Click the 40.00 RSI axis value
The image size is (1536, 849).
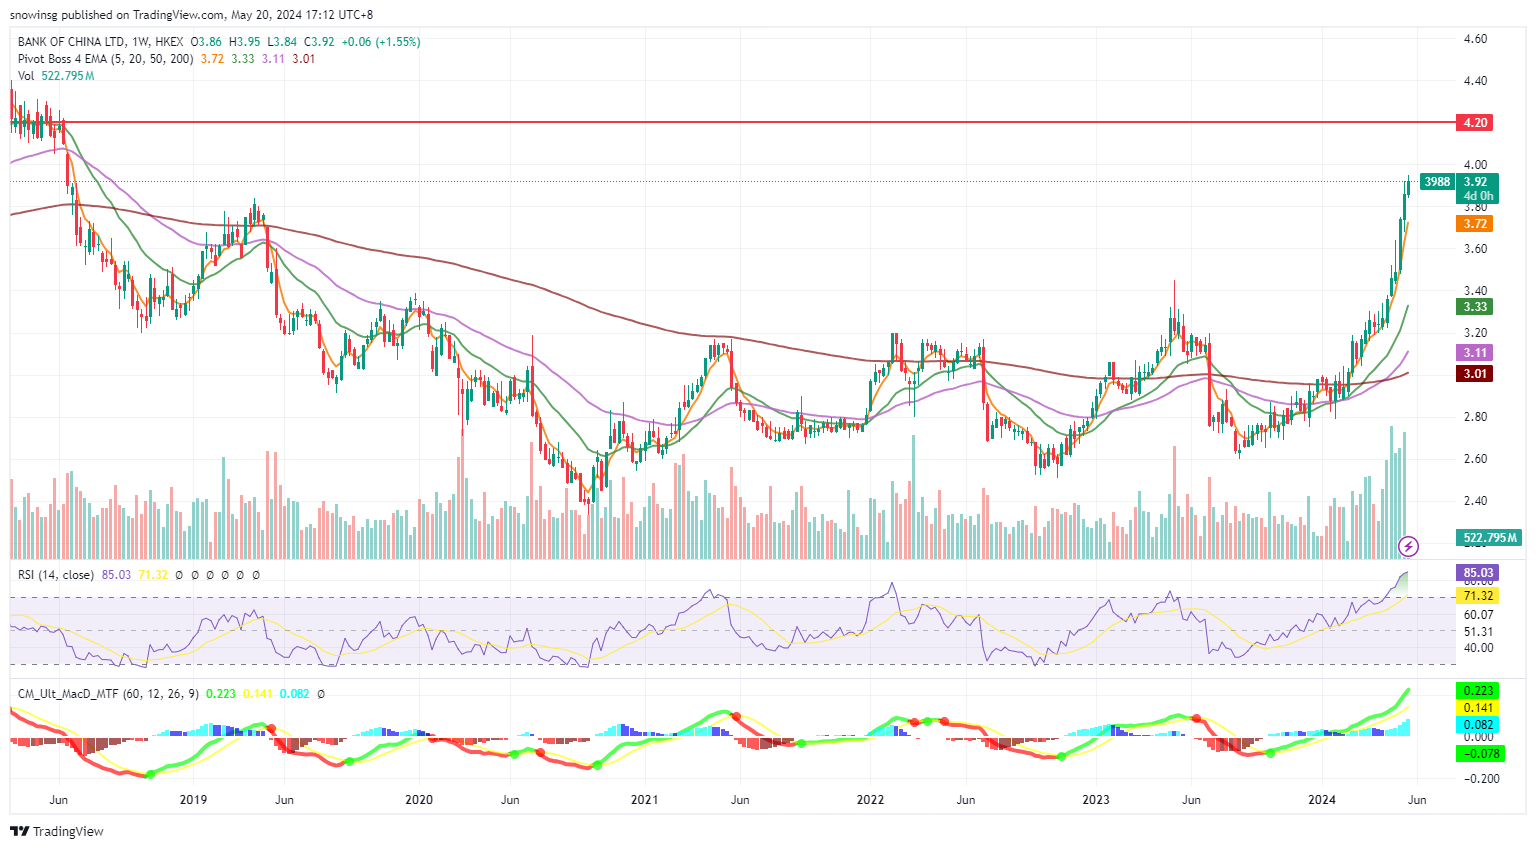coord(1478,648)
